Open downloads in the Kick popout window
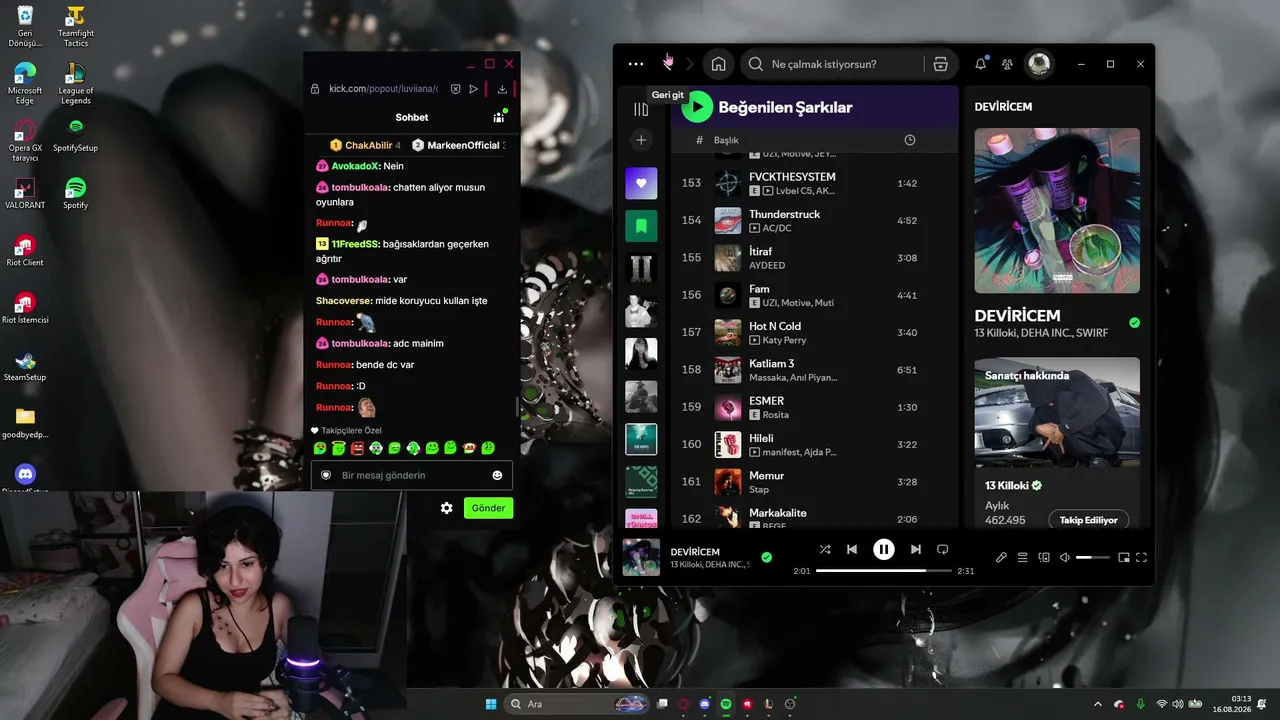Viewport: 1280px width, 720px height. pos(502,89)
